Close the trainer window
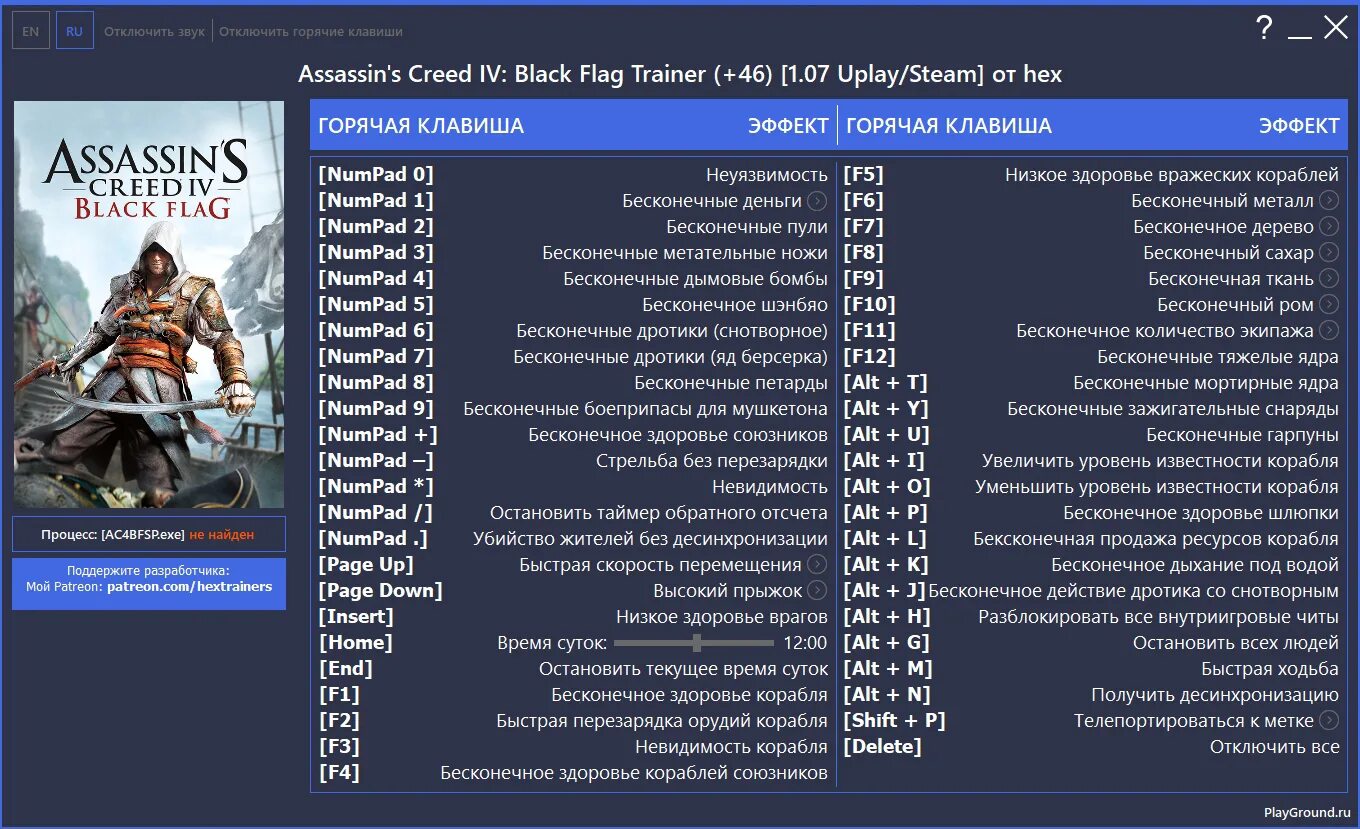Screen dimensions: 1360x829 [x=1336, y=28]
